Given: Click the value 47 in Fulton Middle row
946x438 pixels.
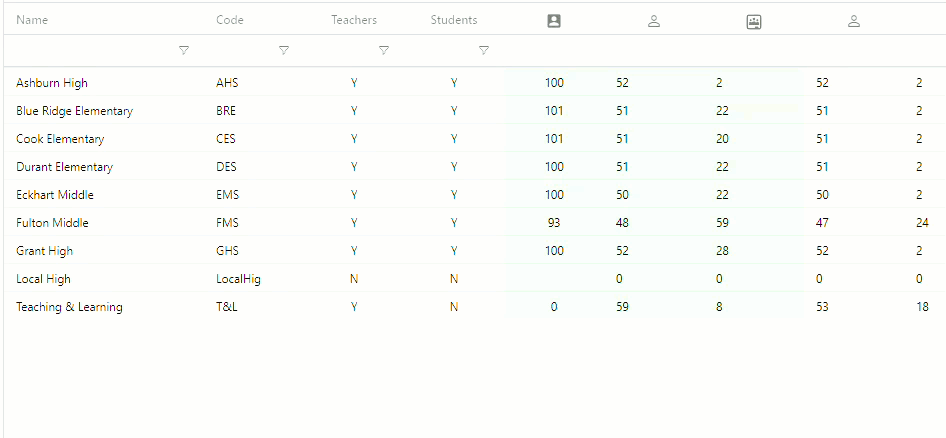Looking at the screenshot, I should click(822, 223).
